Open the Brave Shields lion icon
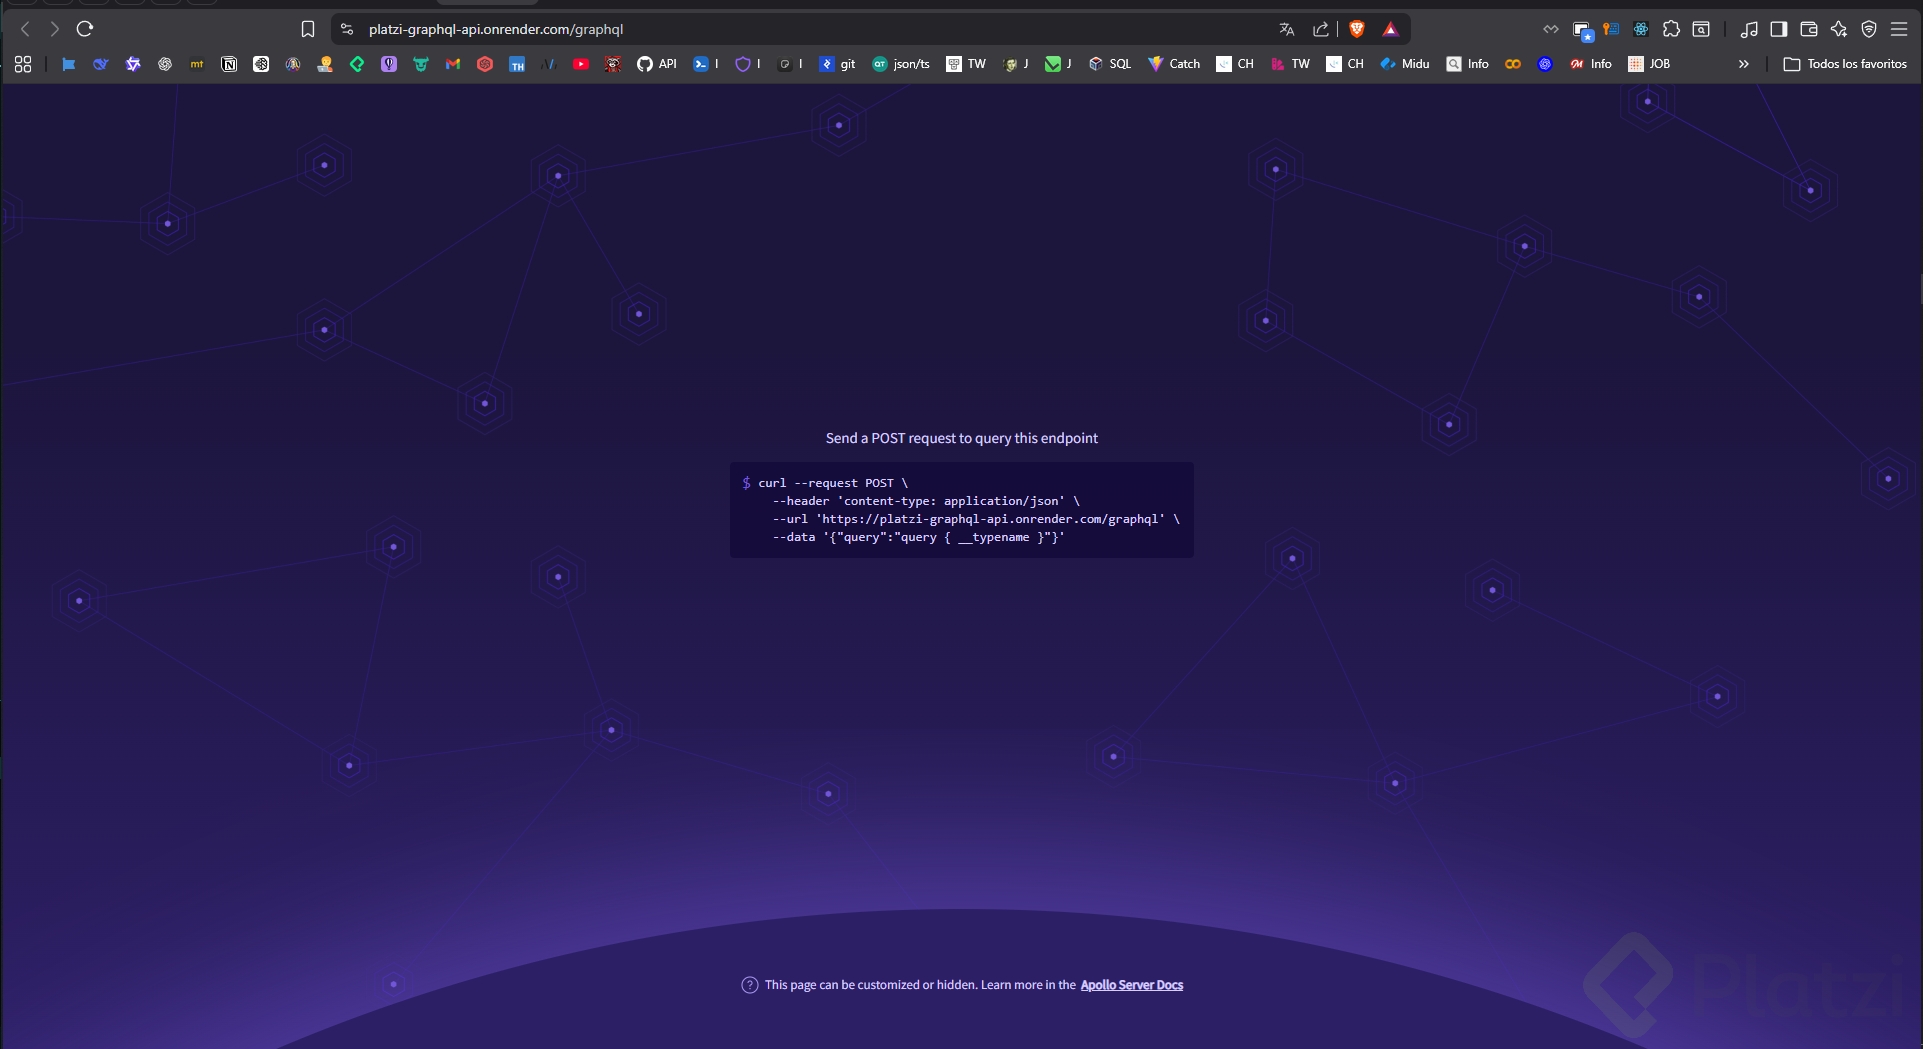 coord(1357,29)
